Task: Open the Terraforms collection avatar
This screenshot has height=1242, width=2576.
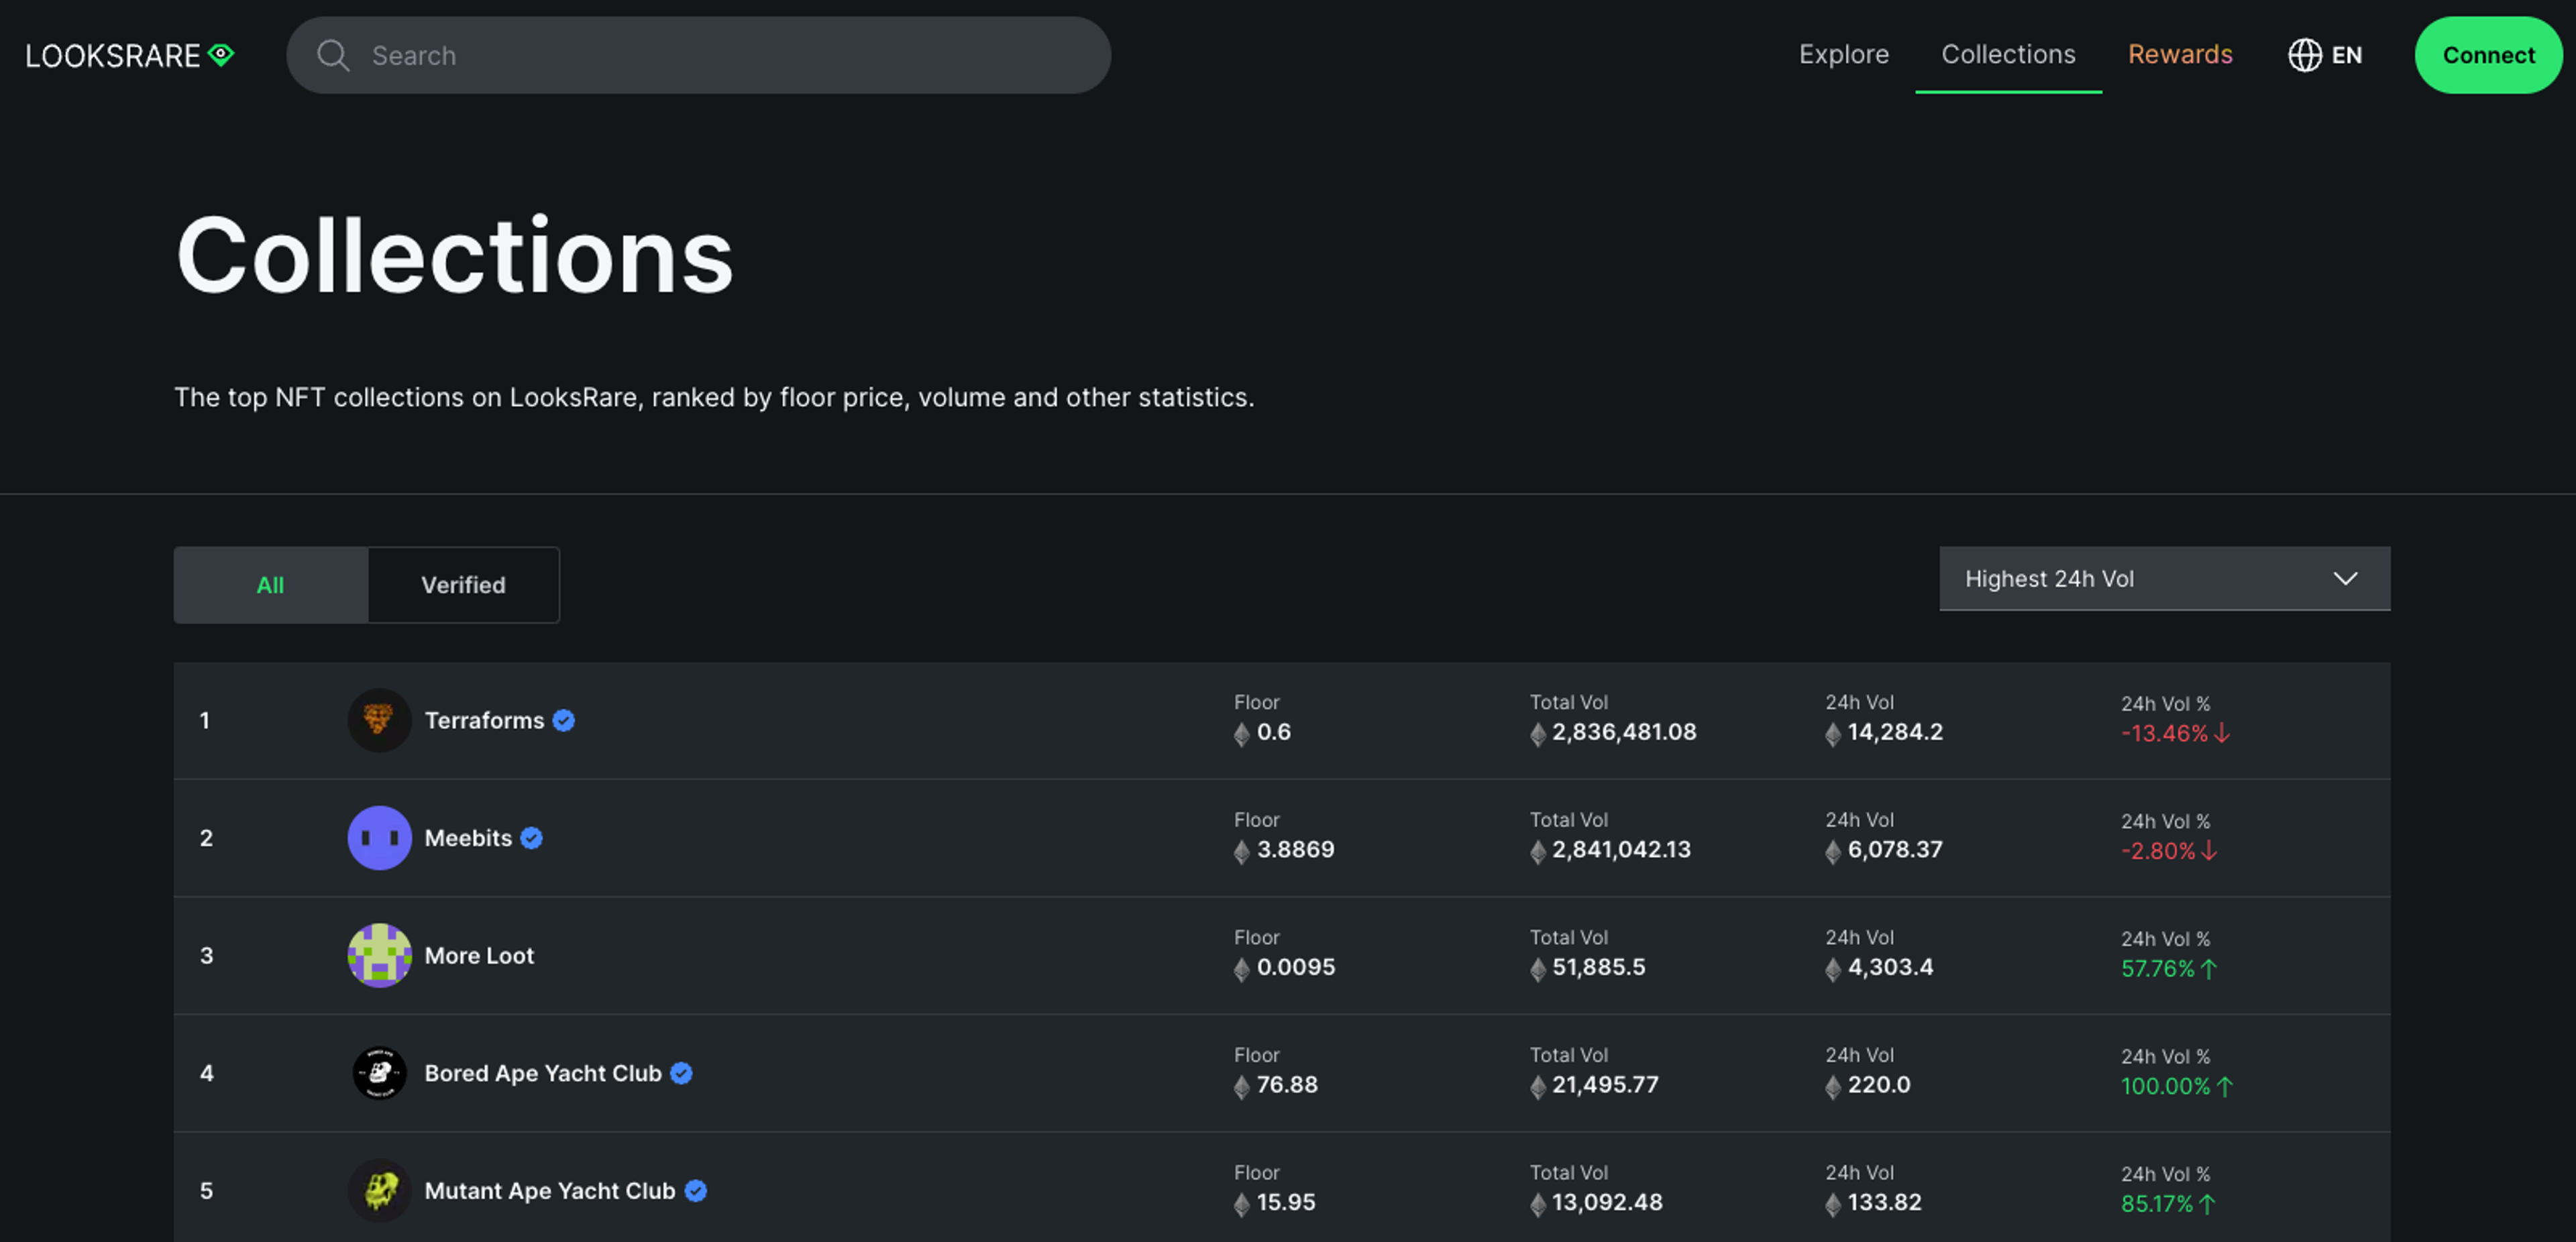Action: click(x=379, y=720)
